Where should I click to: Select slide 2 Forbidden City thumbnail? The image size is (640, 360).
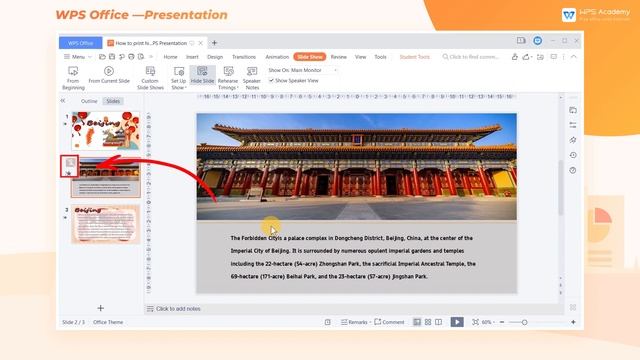106,178
